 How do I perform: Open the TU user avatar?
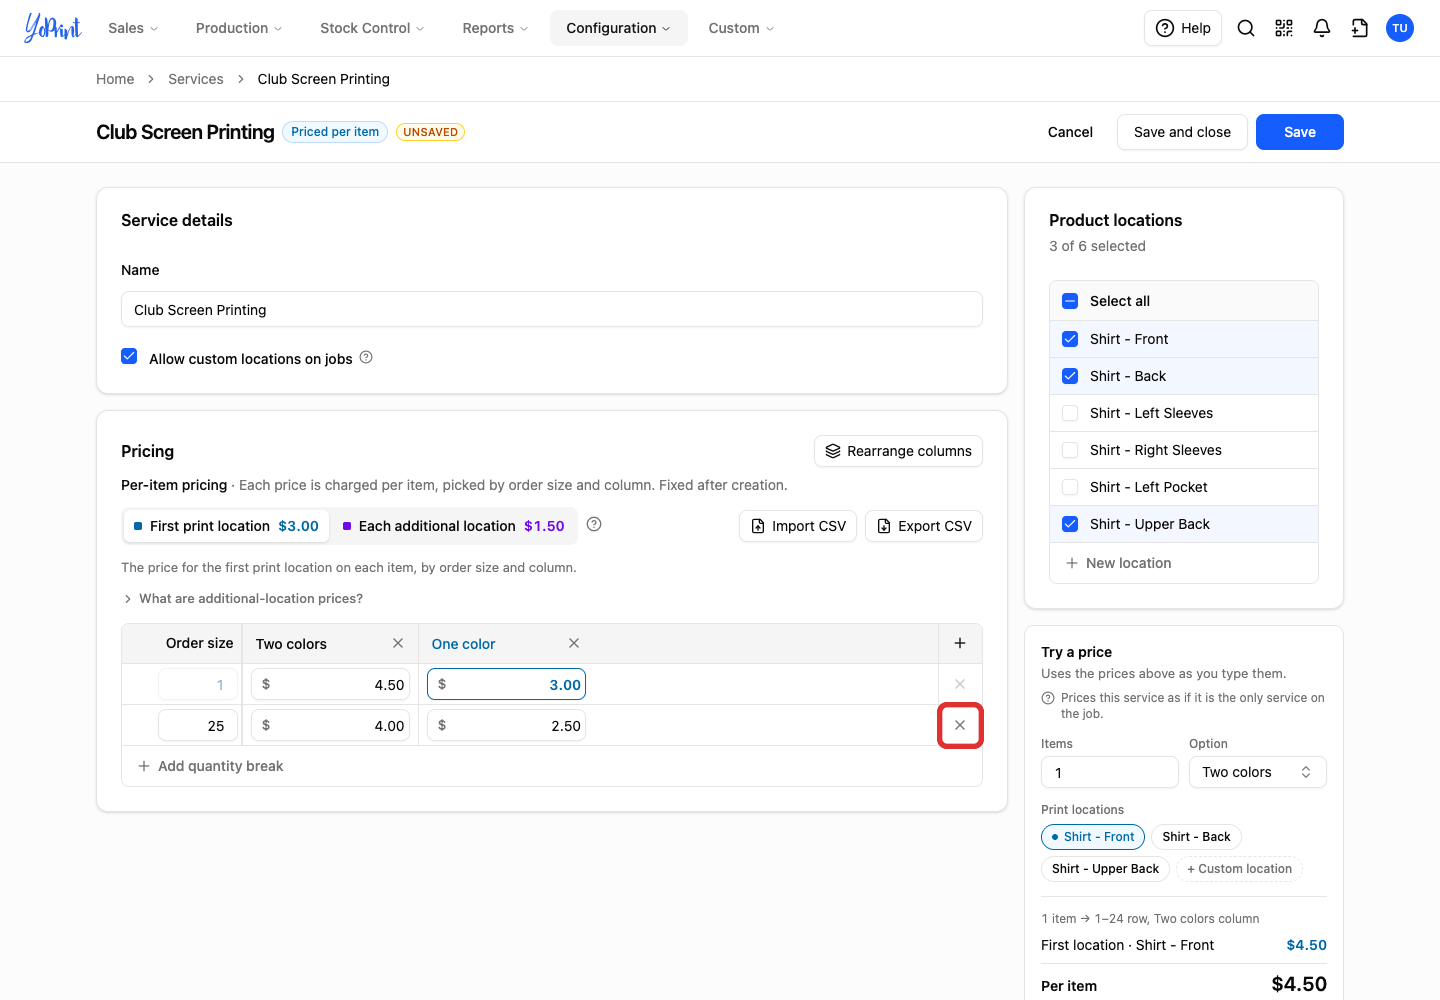point(1400,28)
